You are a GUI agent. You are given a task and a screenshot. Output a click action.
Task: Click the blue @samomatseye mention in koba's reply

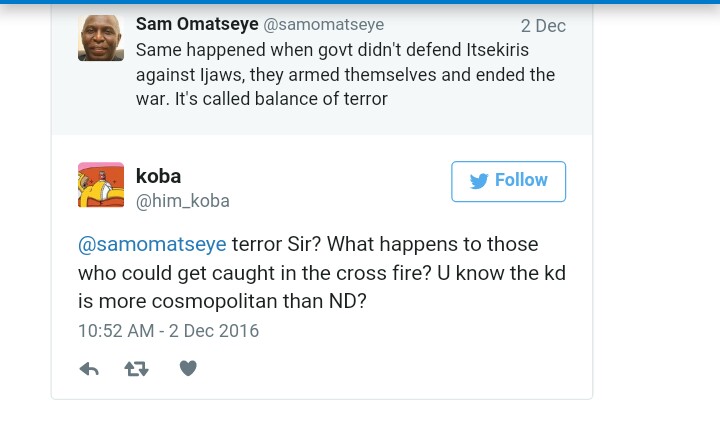coord(152,245)
